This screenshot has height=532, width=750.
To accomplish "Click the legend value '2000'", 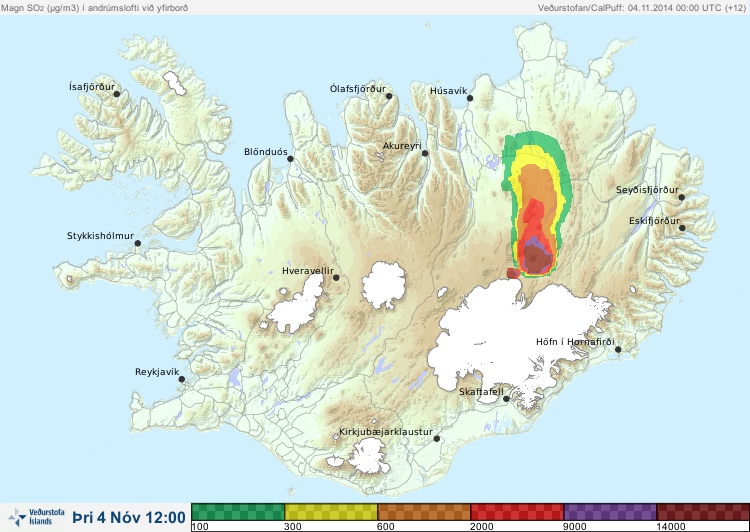I will 482,527.
